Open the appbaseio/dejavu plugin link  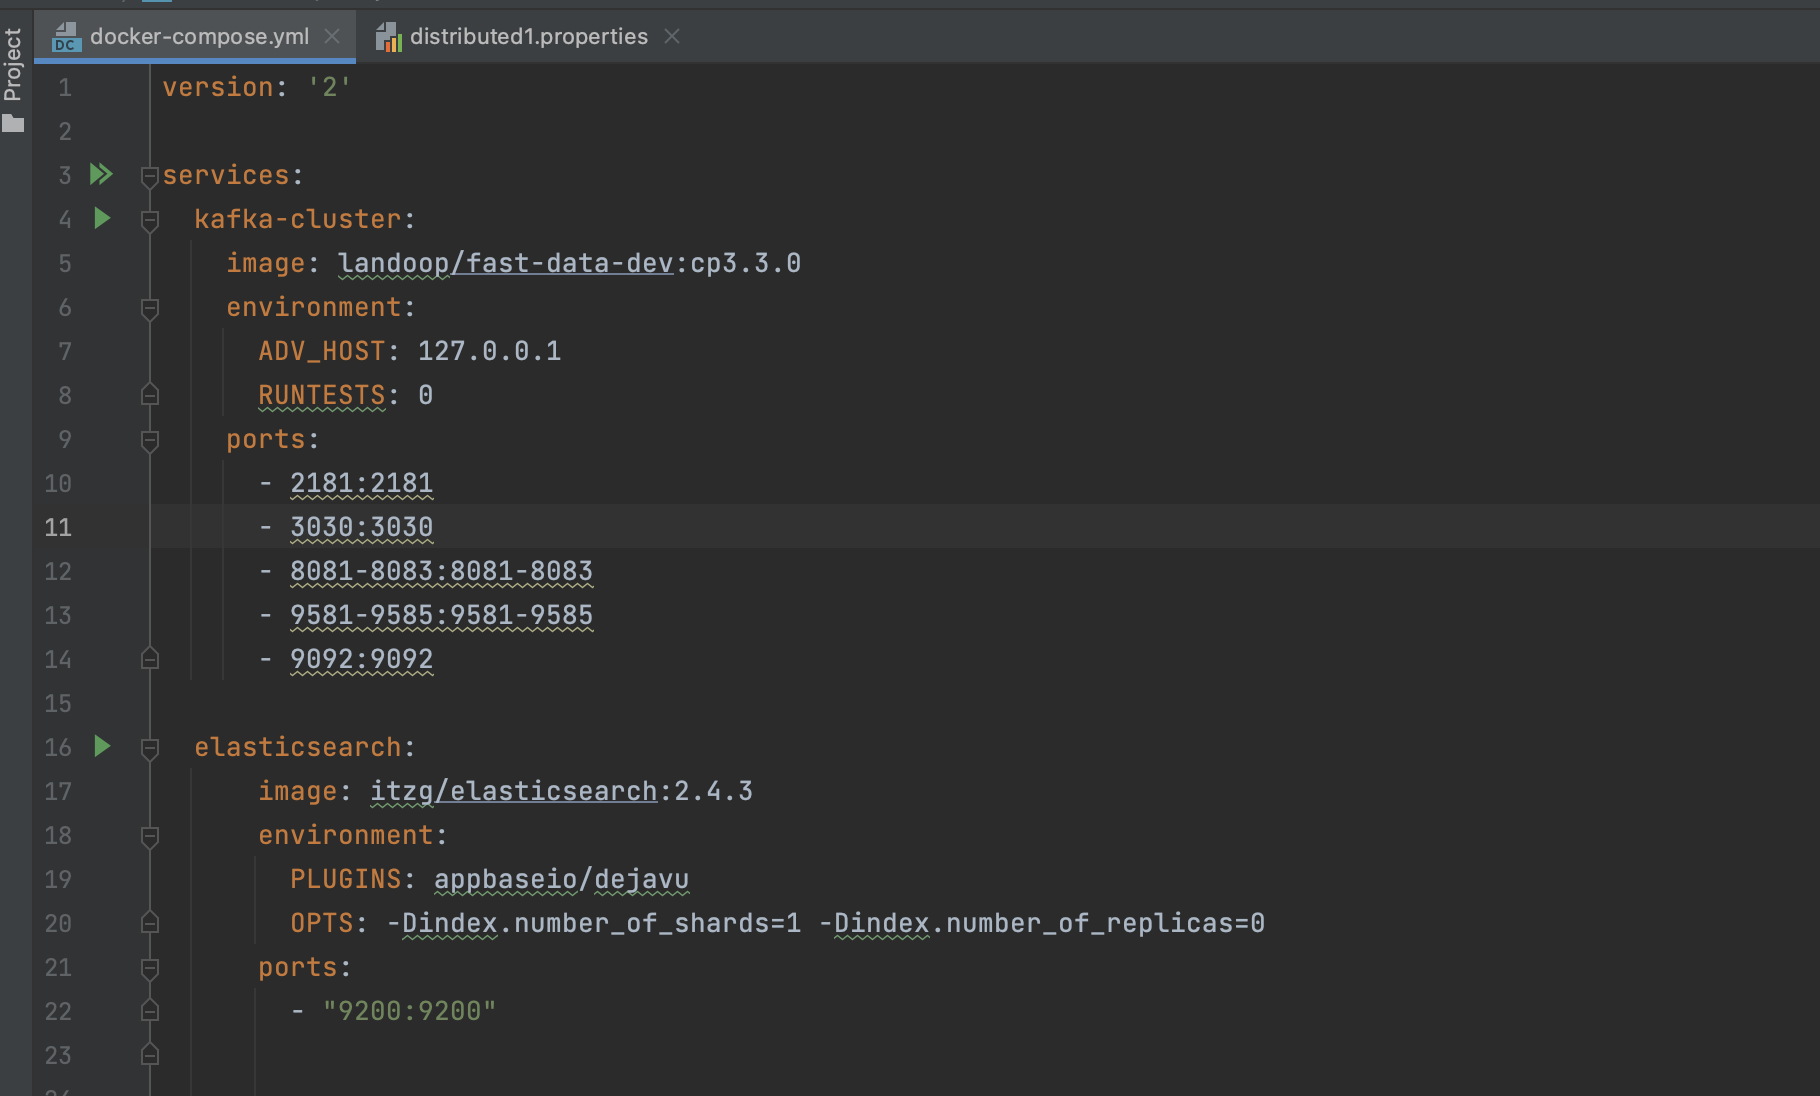560,879
